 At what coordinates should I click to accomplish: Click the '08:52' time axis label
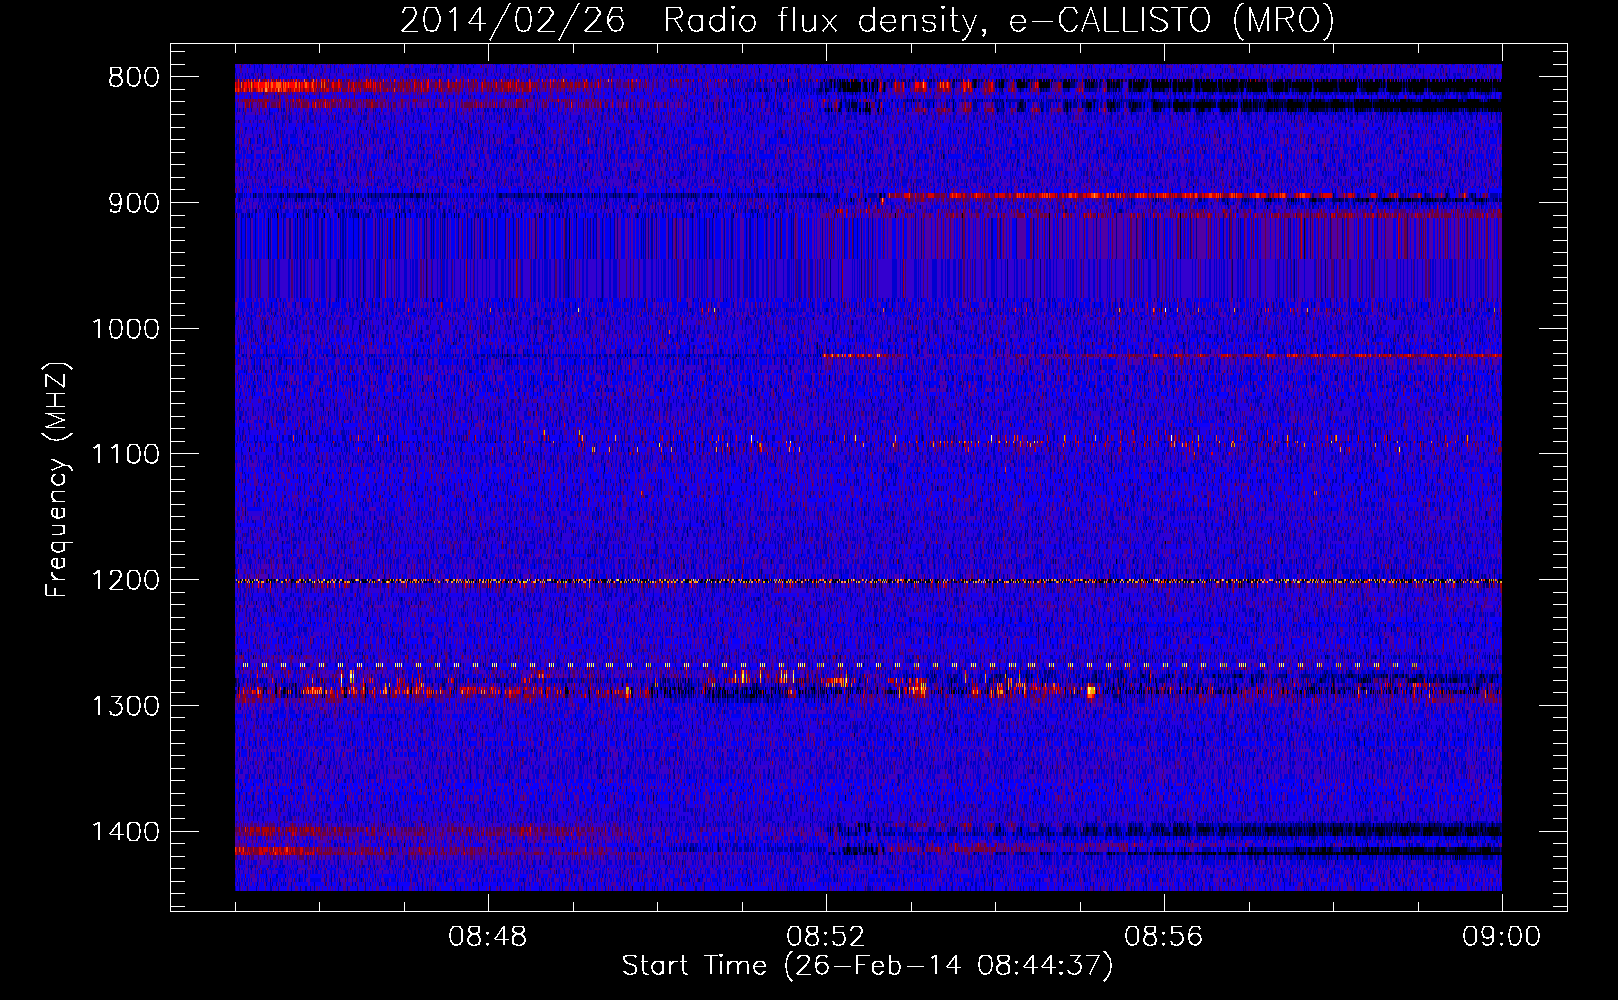coord(826,937)
